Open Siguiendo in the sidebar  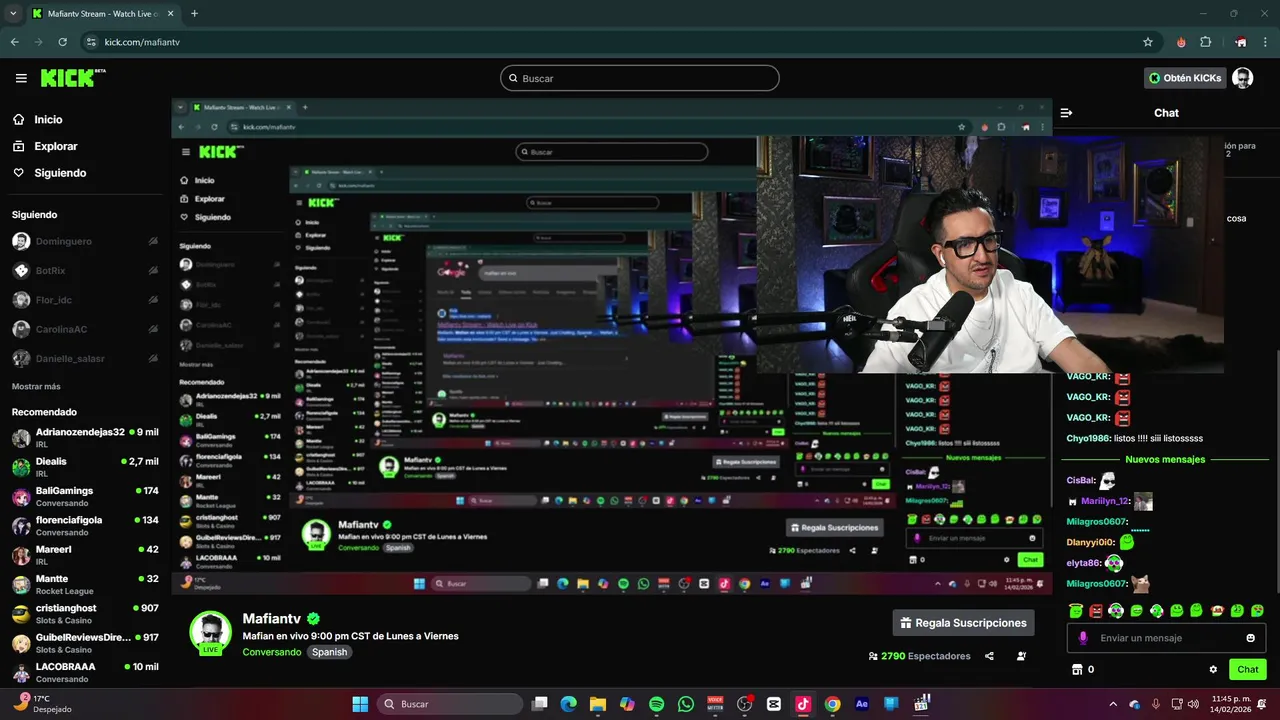(60, 173)
